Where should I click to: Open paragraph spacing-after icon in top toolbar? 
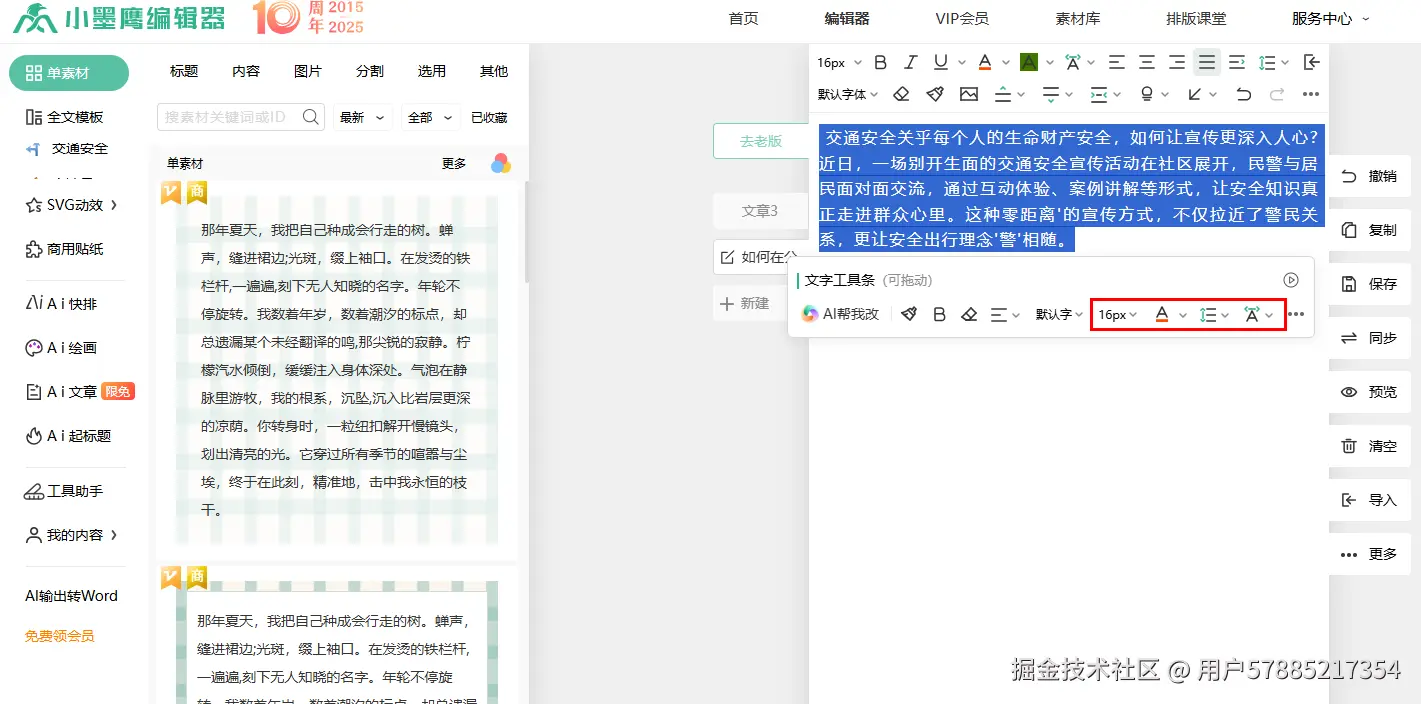(1051, 94)
